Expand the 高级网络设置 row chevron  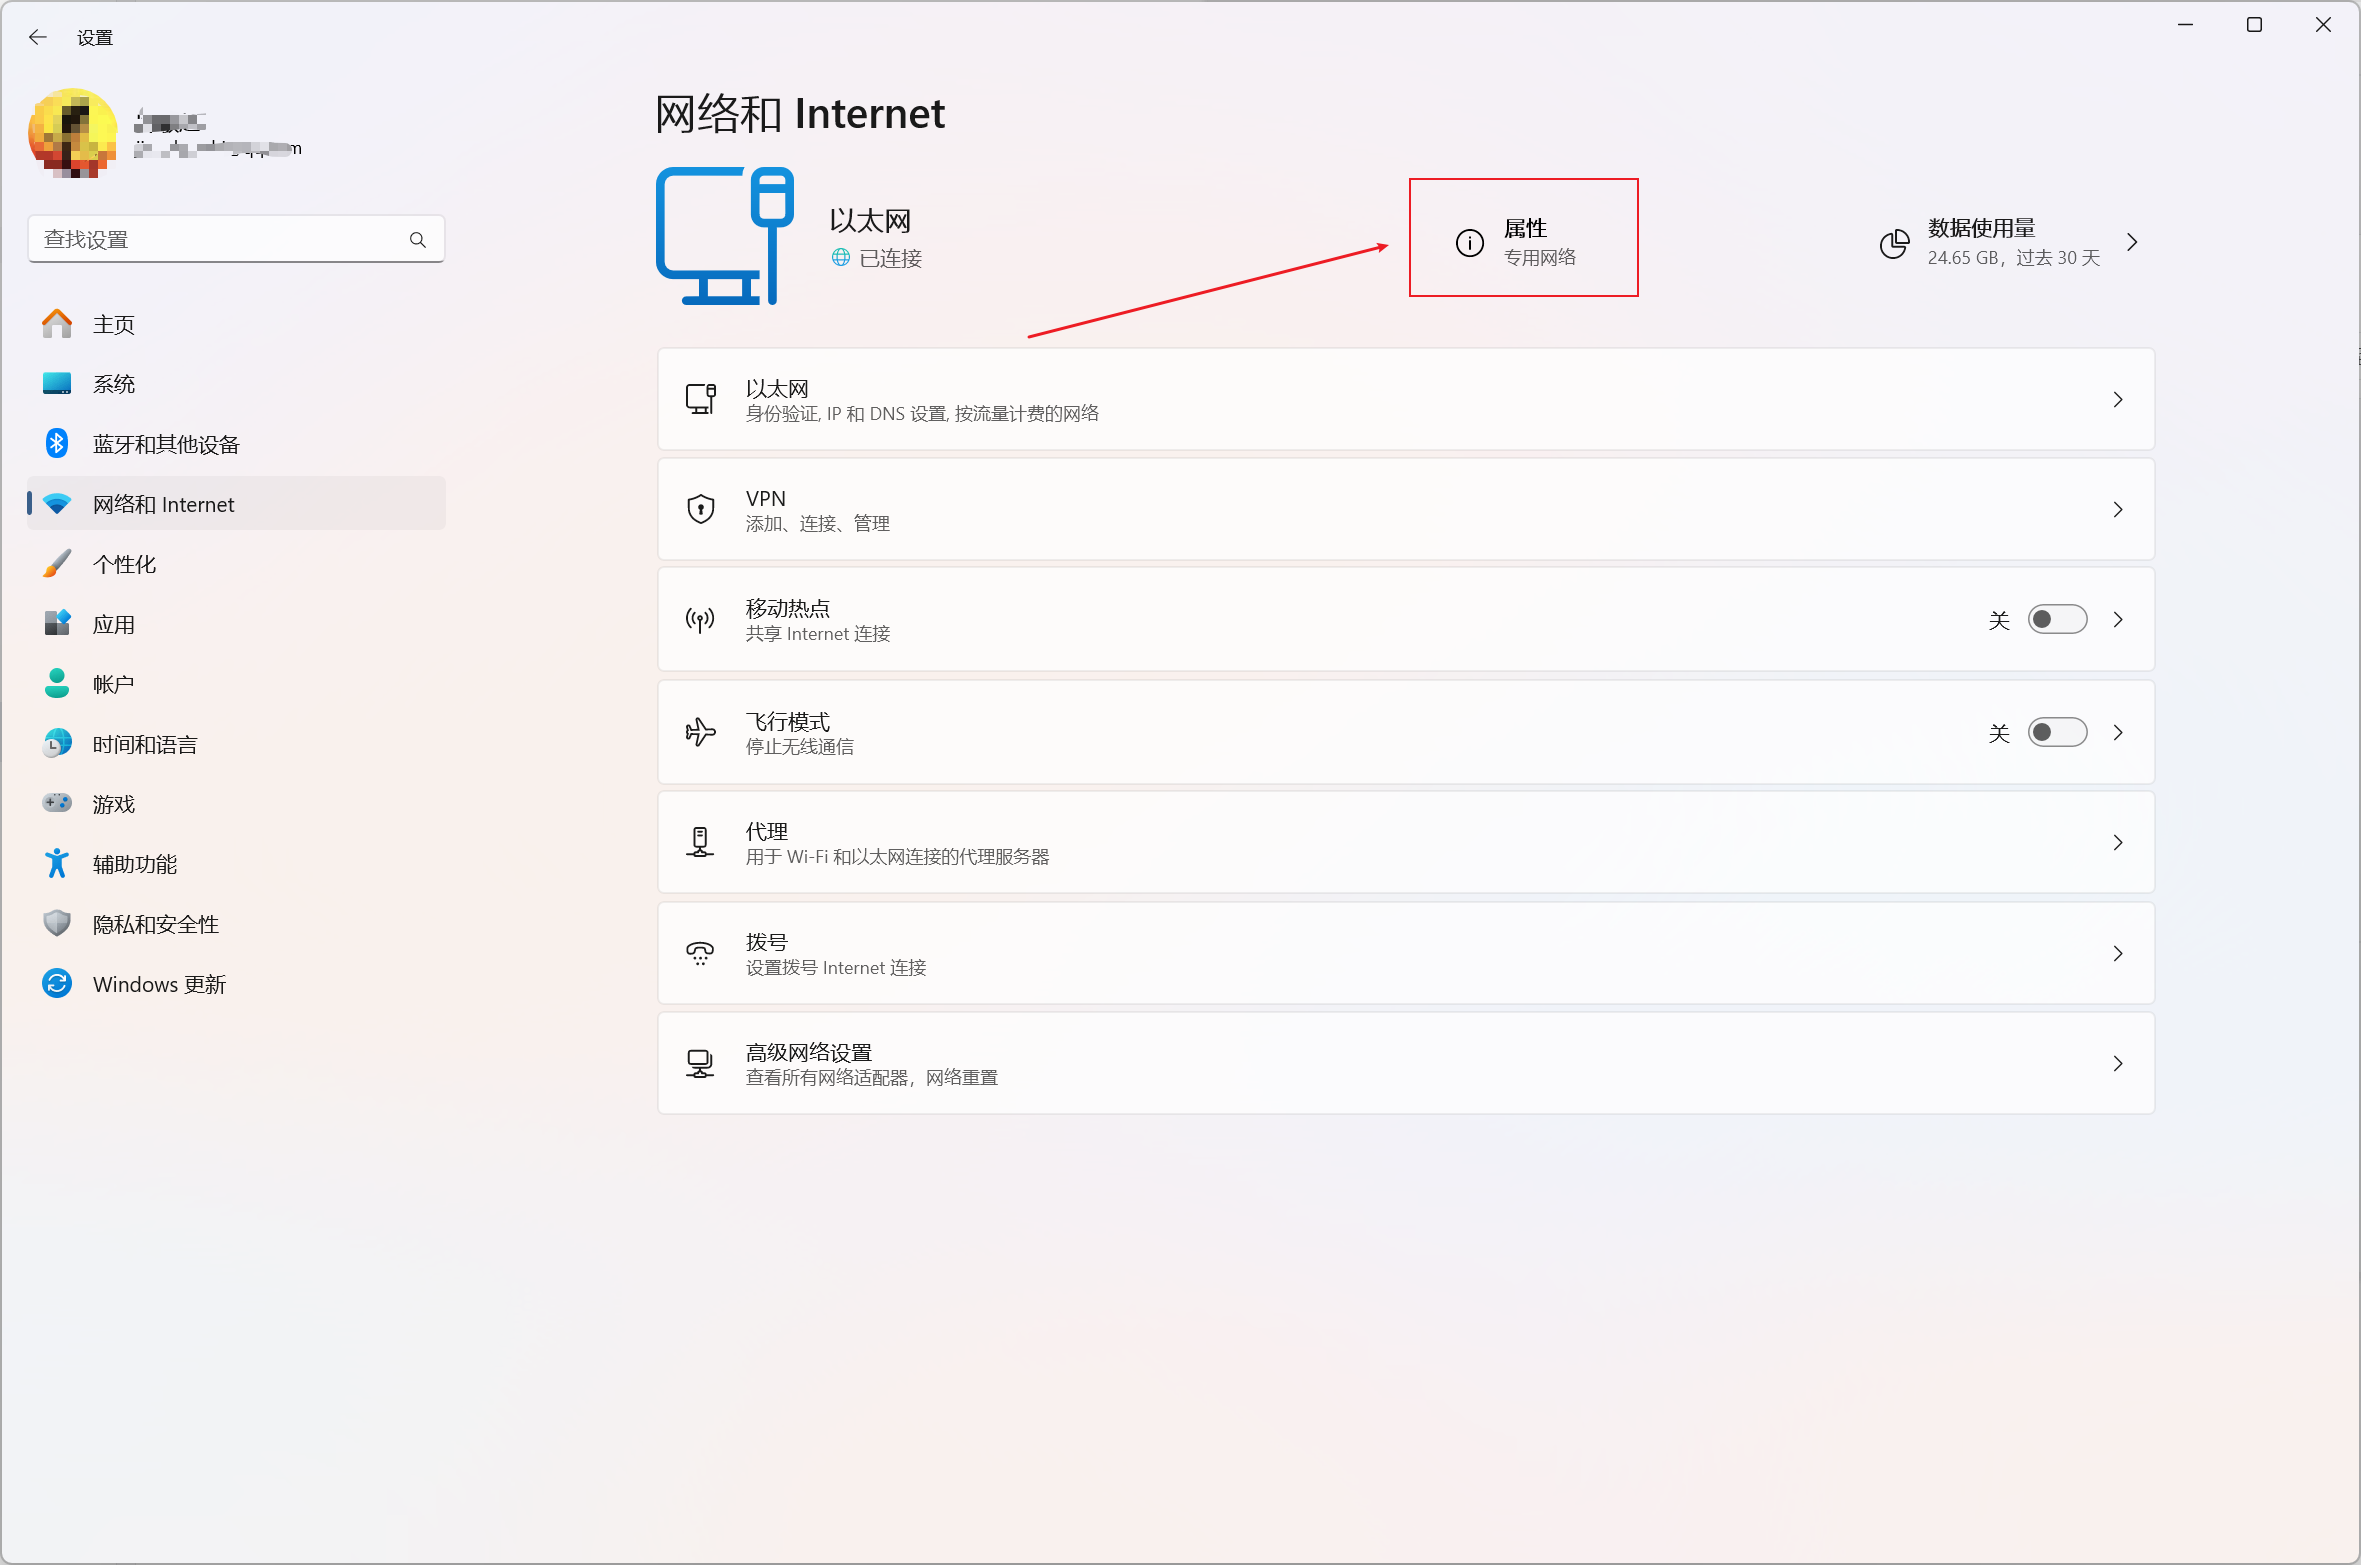pos(2118,1063)
